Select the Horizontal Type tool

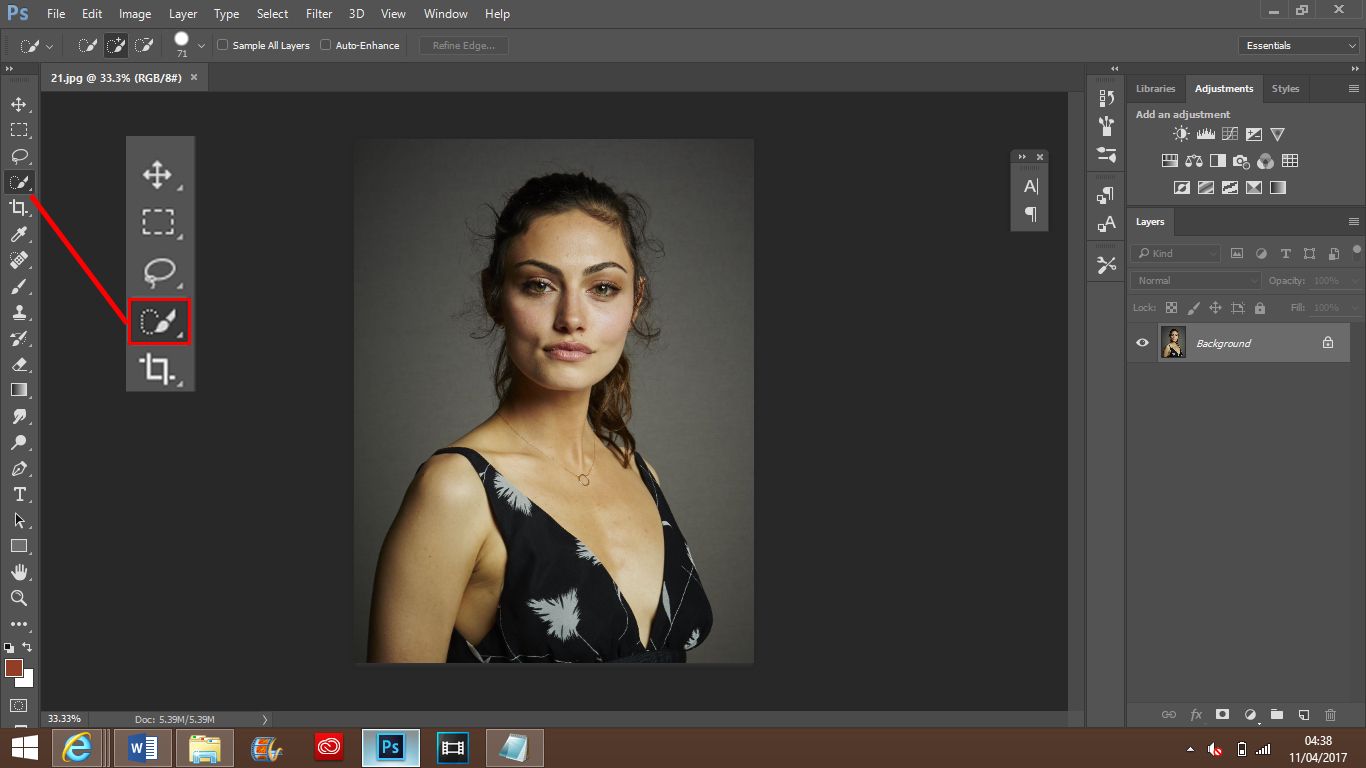(x=19, y=494)
